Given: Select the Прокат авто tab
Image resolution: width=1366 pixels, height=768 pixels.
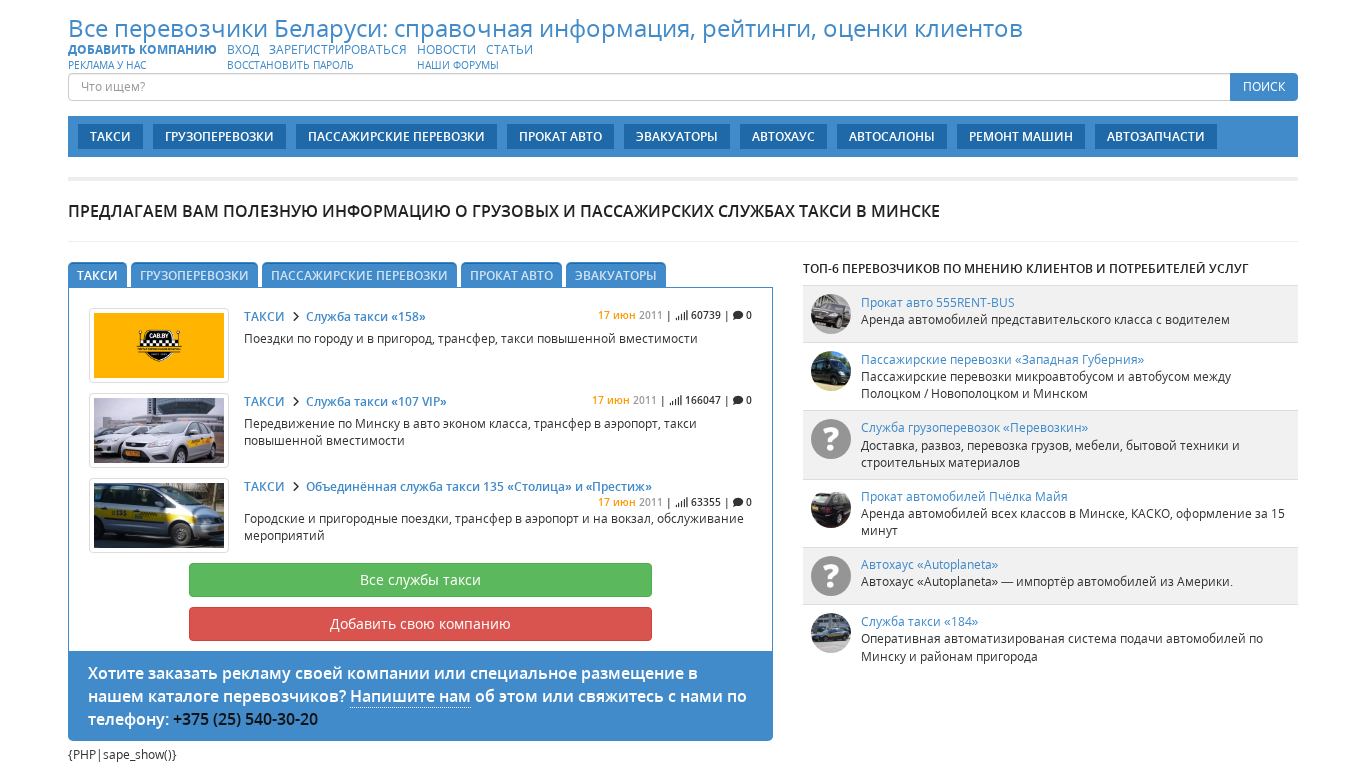Looking at the screenshot, I should 511,275.
